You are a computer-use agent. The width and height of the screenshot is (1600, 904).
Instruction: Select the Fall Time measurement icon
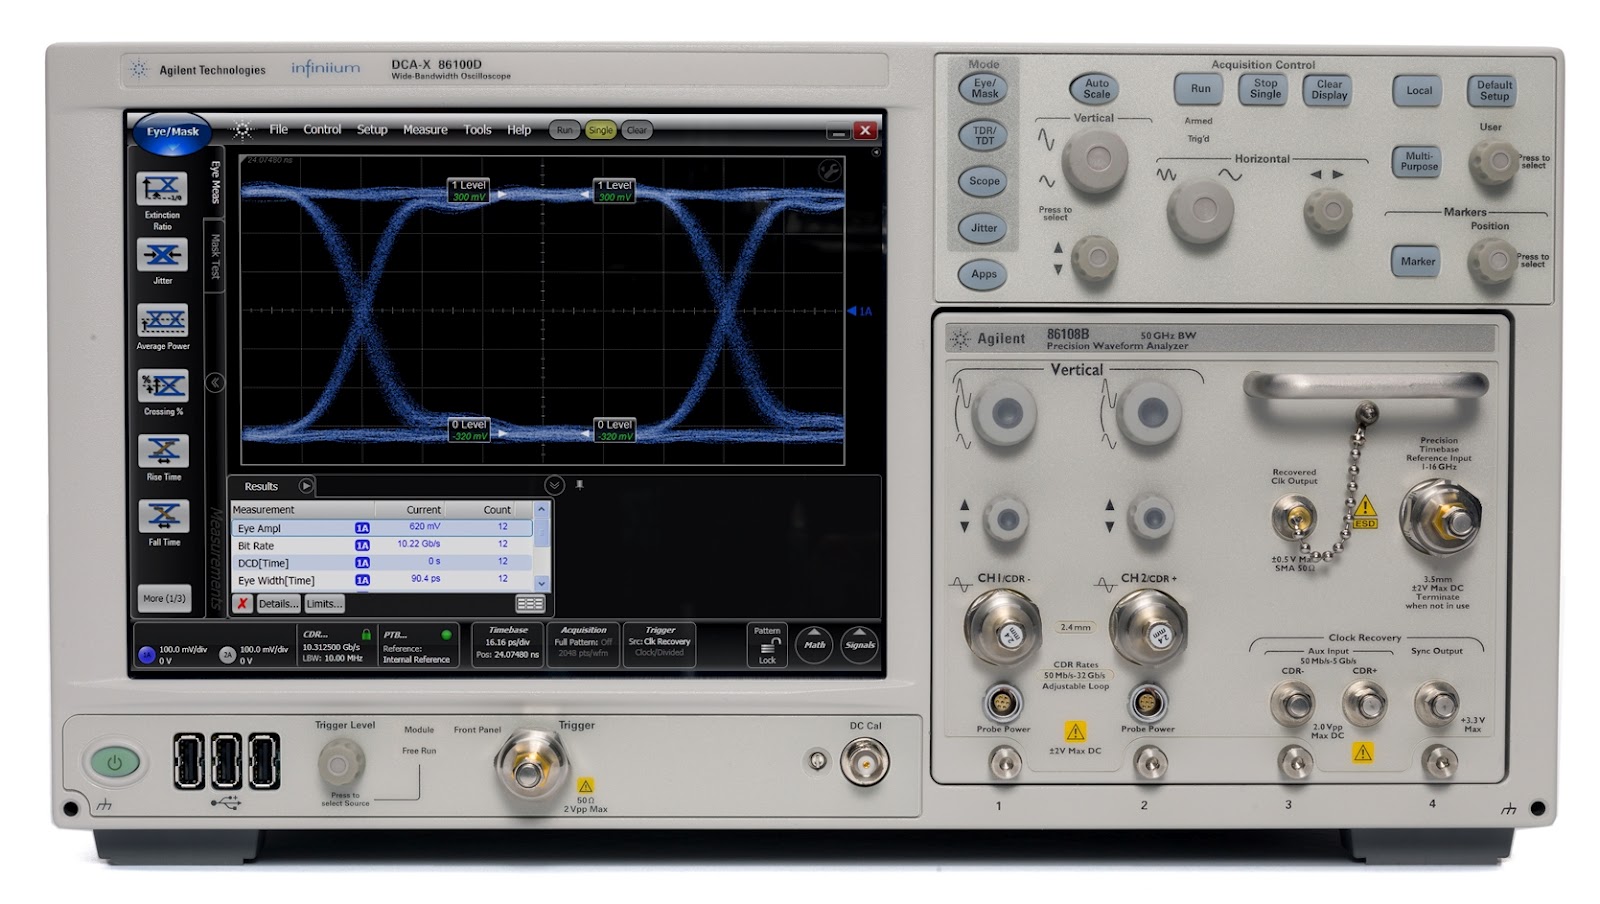(164, 516)
